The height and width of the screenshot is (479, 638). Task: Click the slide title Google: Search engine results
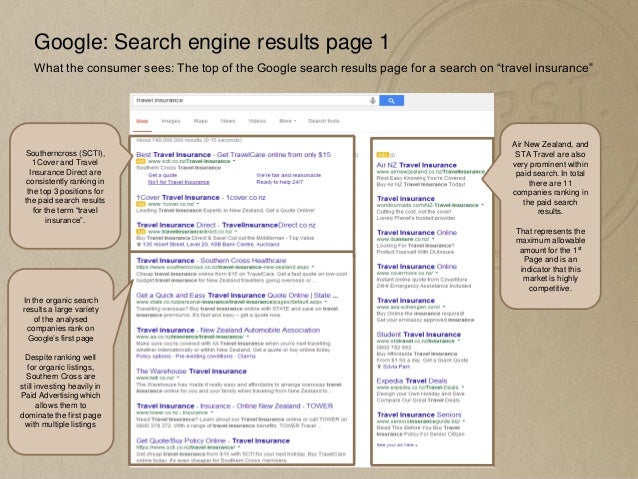tap(211, 42)
